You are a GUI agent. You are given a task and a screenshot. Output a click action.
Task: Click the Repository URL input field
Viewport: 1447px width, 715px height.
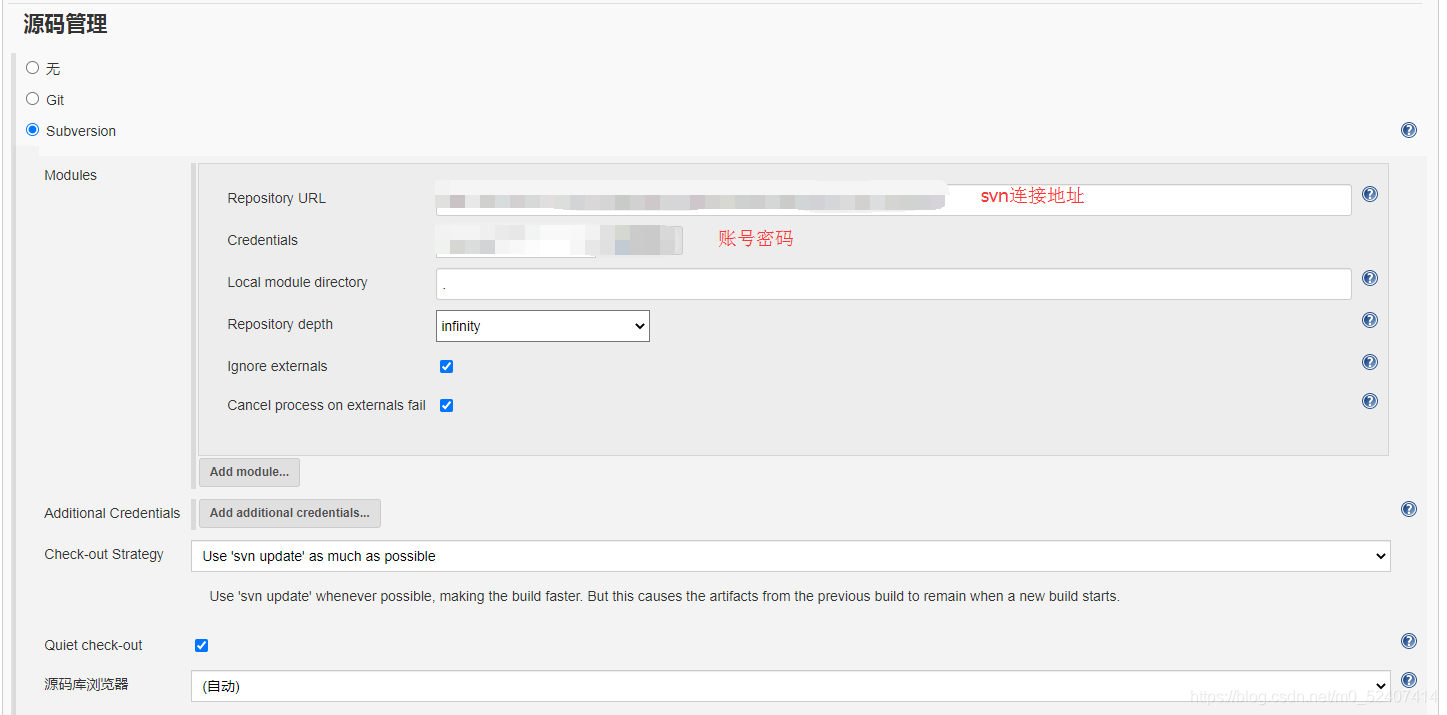[x=893, y=199]
